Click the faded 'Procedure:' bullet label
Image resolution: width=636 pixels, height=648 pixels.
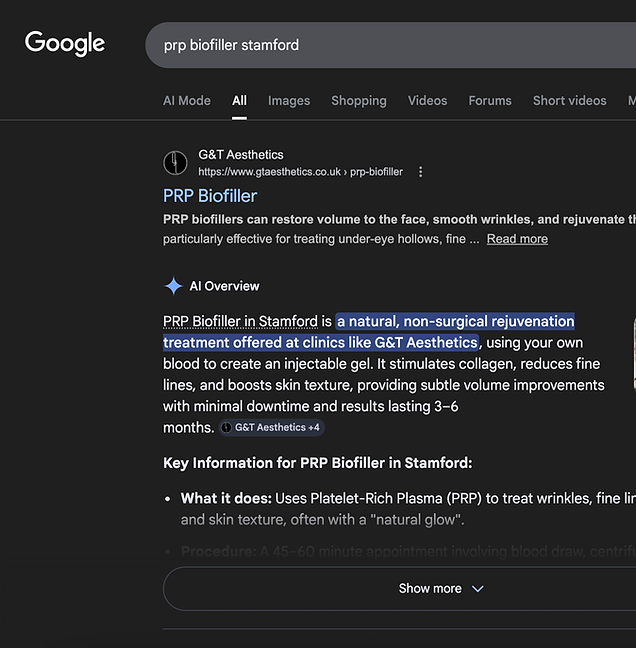(219, 551)
